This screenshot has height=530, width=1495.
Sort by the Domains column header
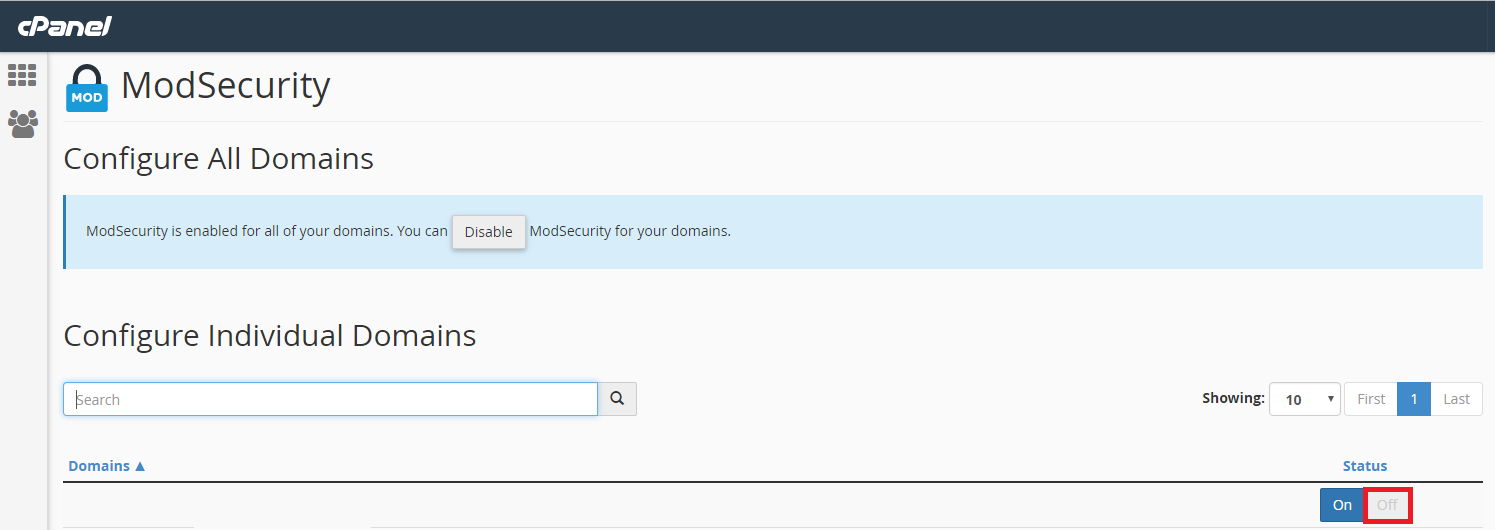coord(107,466)
